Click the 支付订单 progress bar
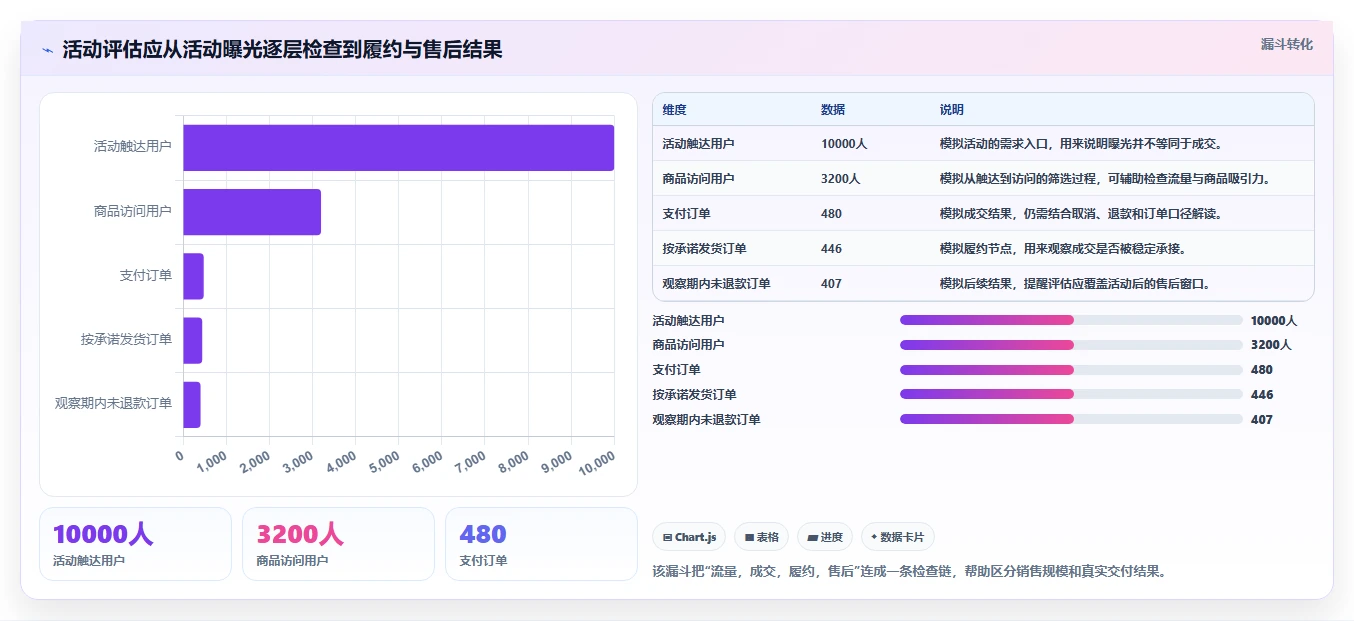 click(1071, 370)
